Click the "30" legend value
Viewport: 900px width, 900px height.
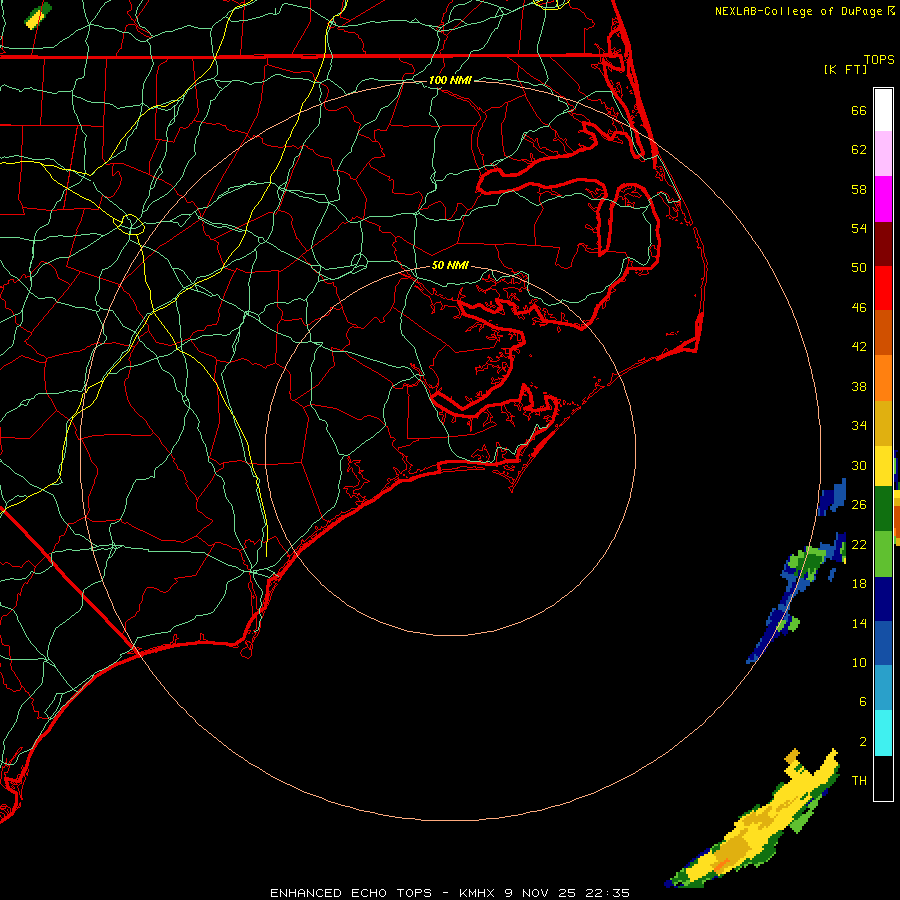point(859,465)
